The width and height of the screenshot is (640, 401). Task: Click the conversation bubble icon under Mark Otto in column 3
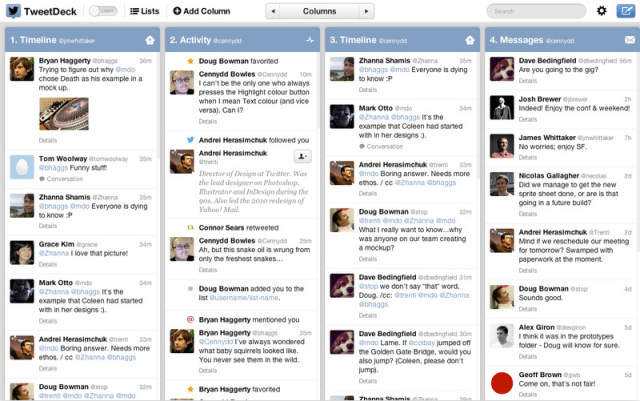[x=362, y=147]
